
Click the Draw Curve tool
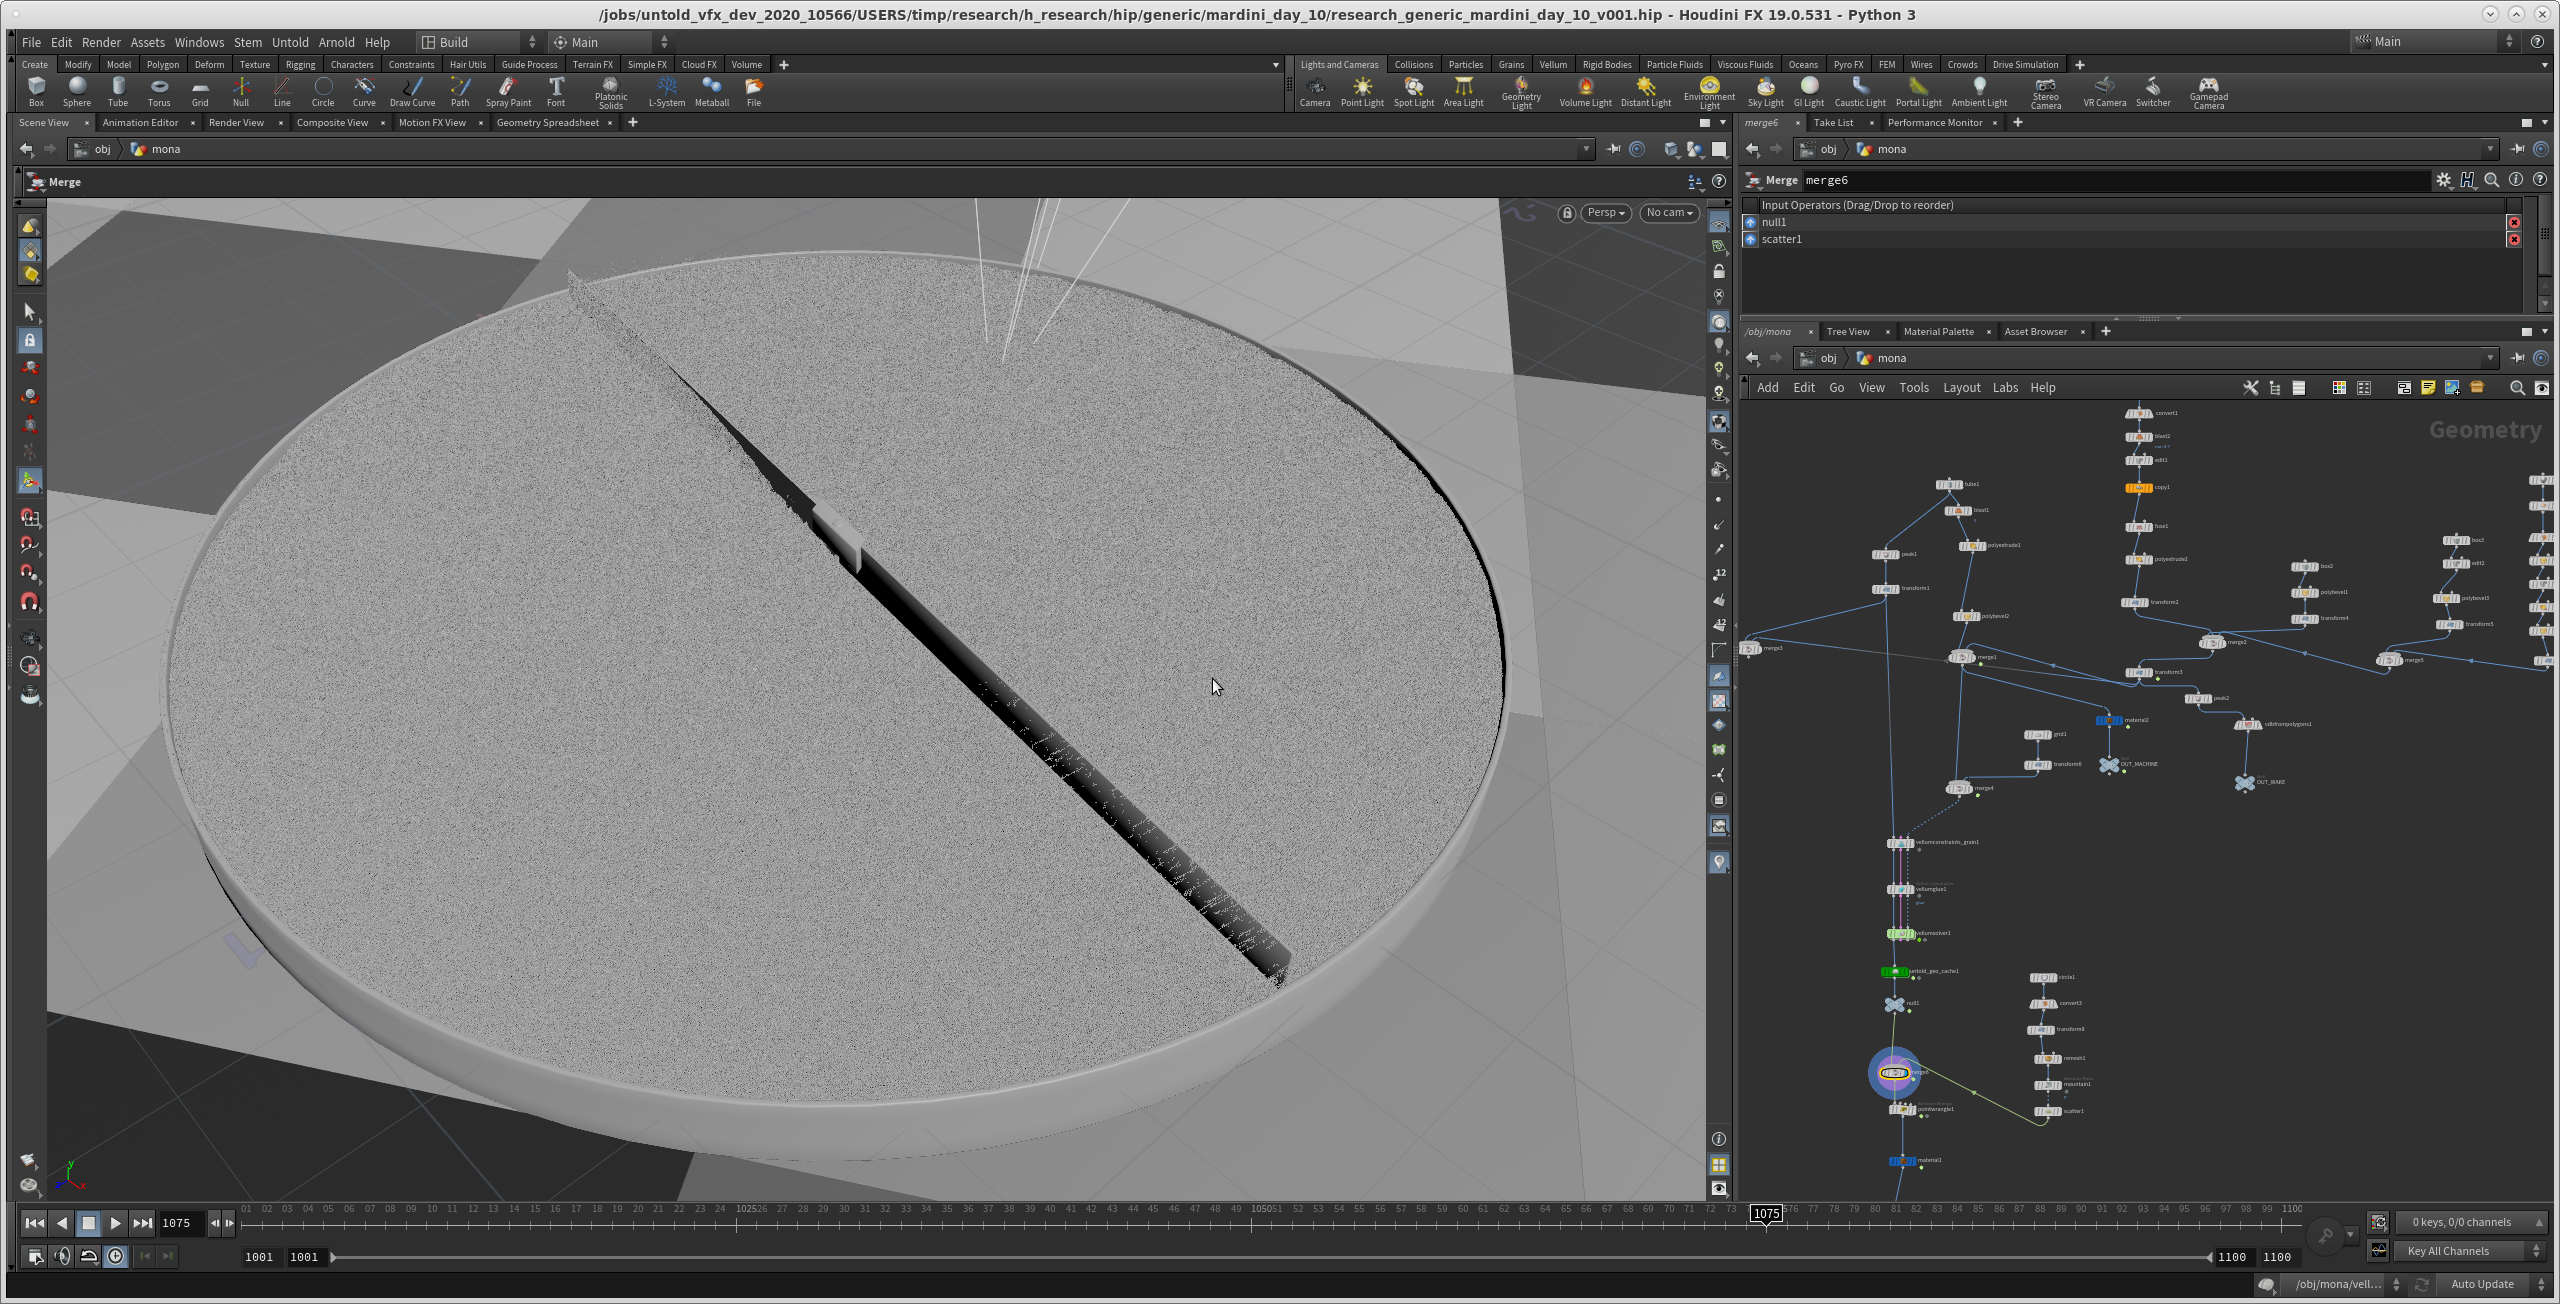click(x=412, y=91)
